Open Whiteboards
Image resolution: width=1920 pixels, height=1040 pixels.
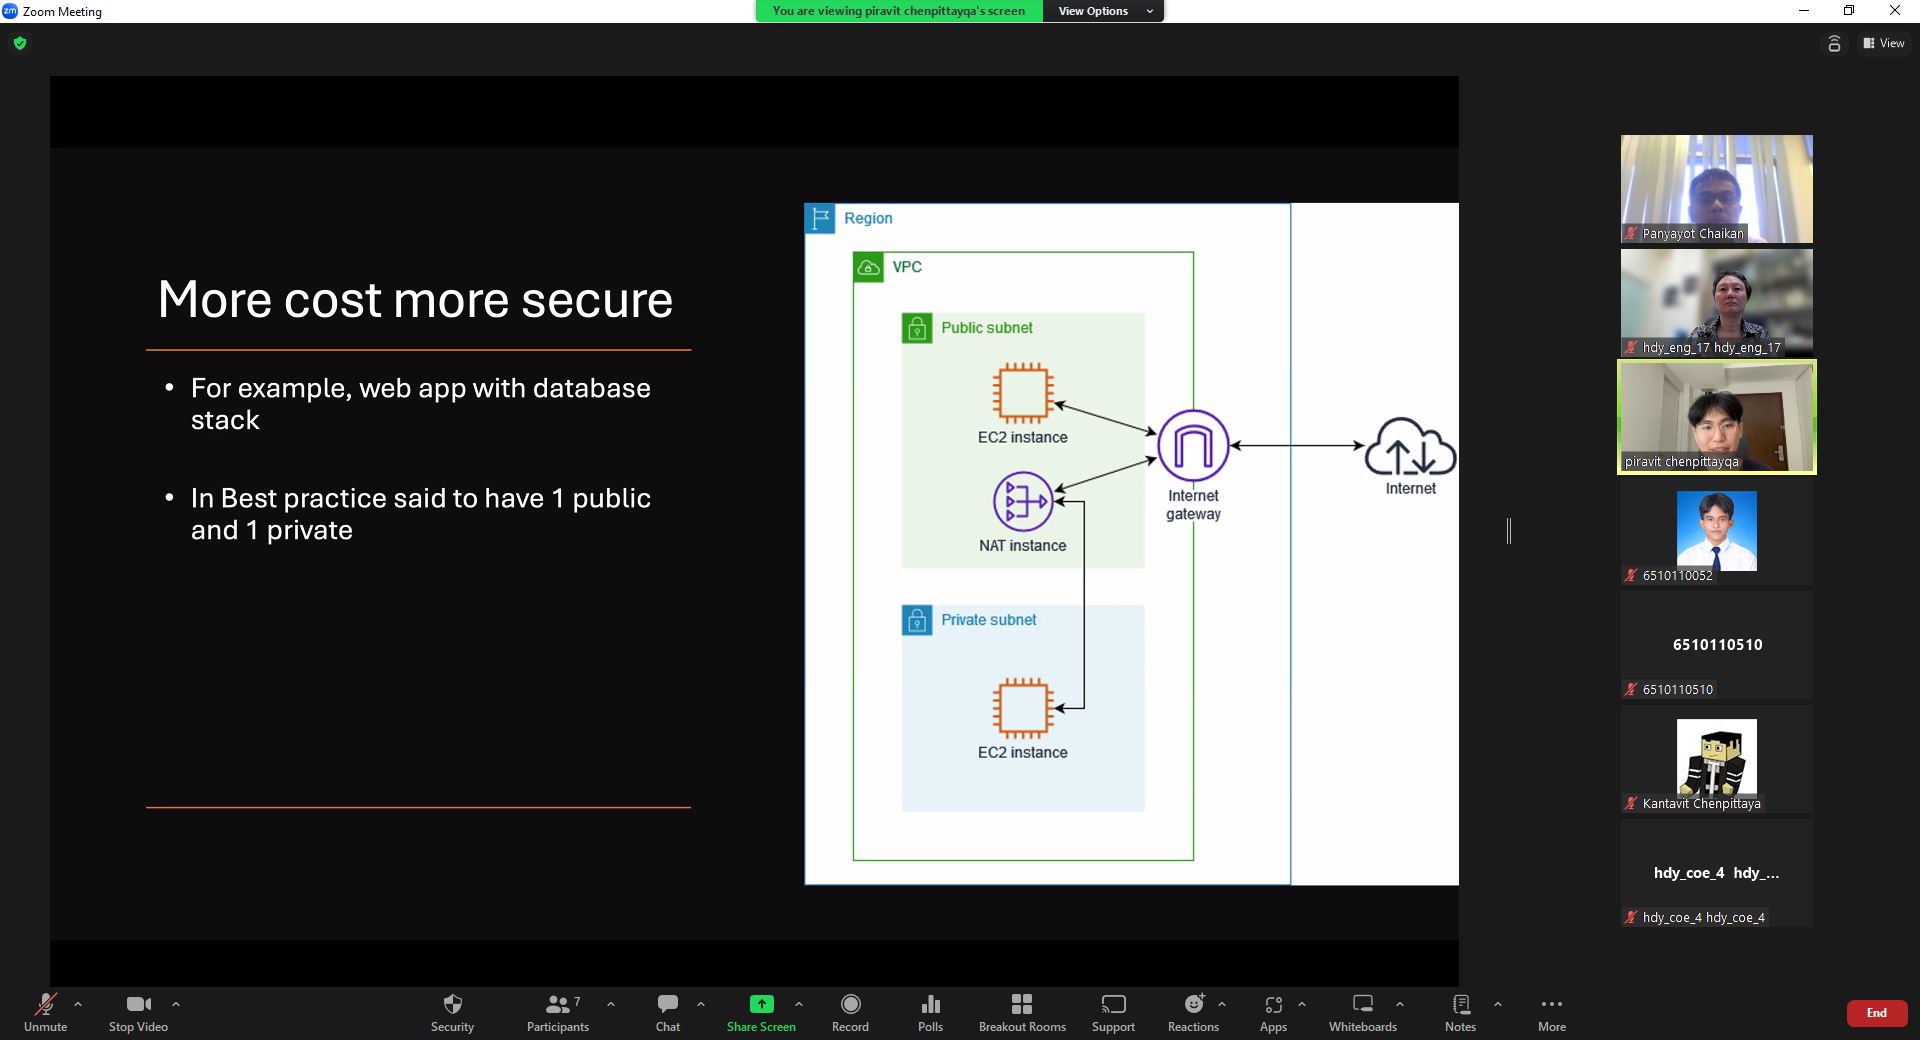[x=1362, y=1012]
